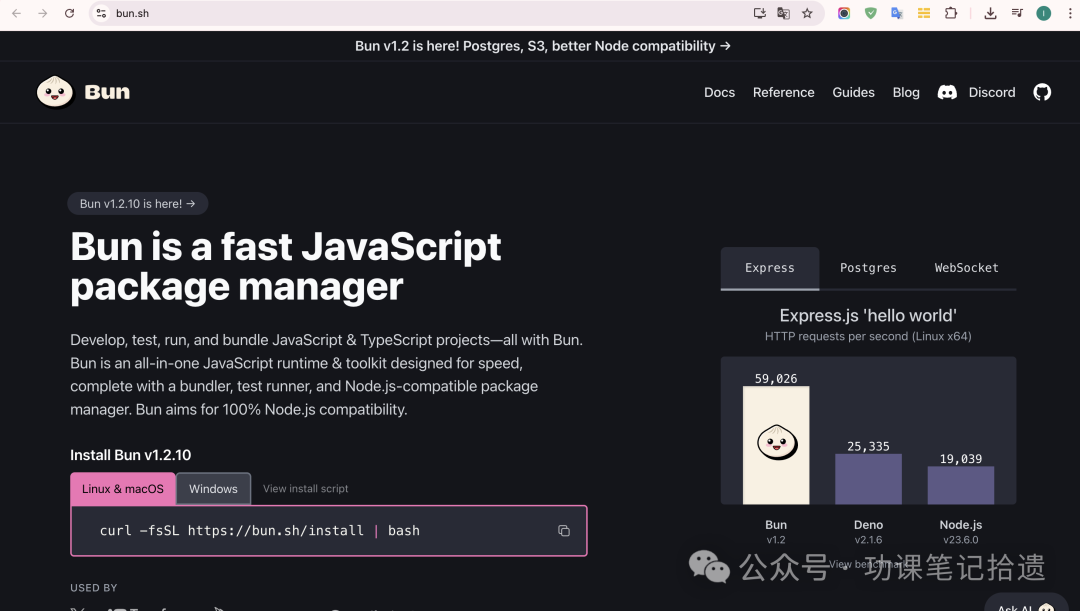Click the Bun logo in header
Viewport: 1080px width, 611px height.
(x=83, y=92)
